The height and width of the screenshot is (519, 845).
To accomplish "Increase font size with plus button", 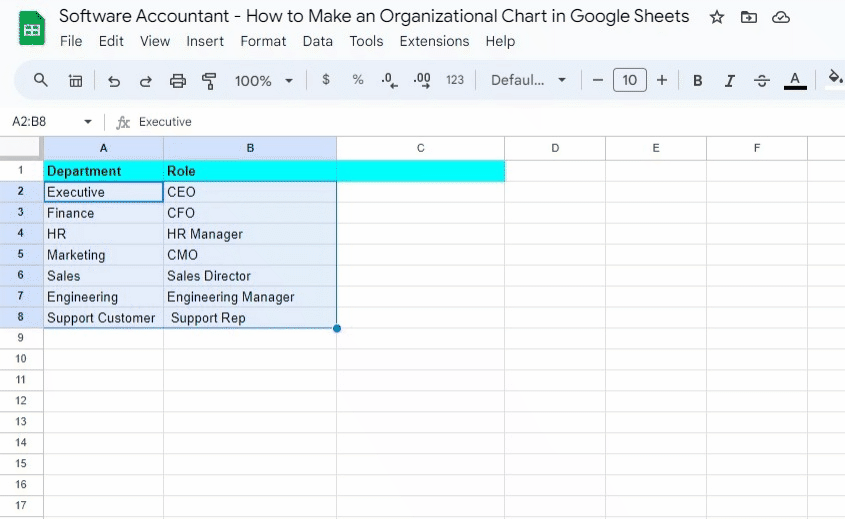I will pos(662,80).
